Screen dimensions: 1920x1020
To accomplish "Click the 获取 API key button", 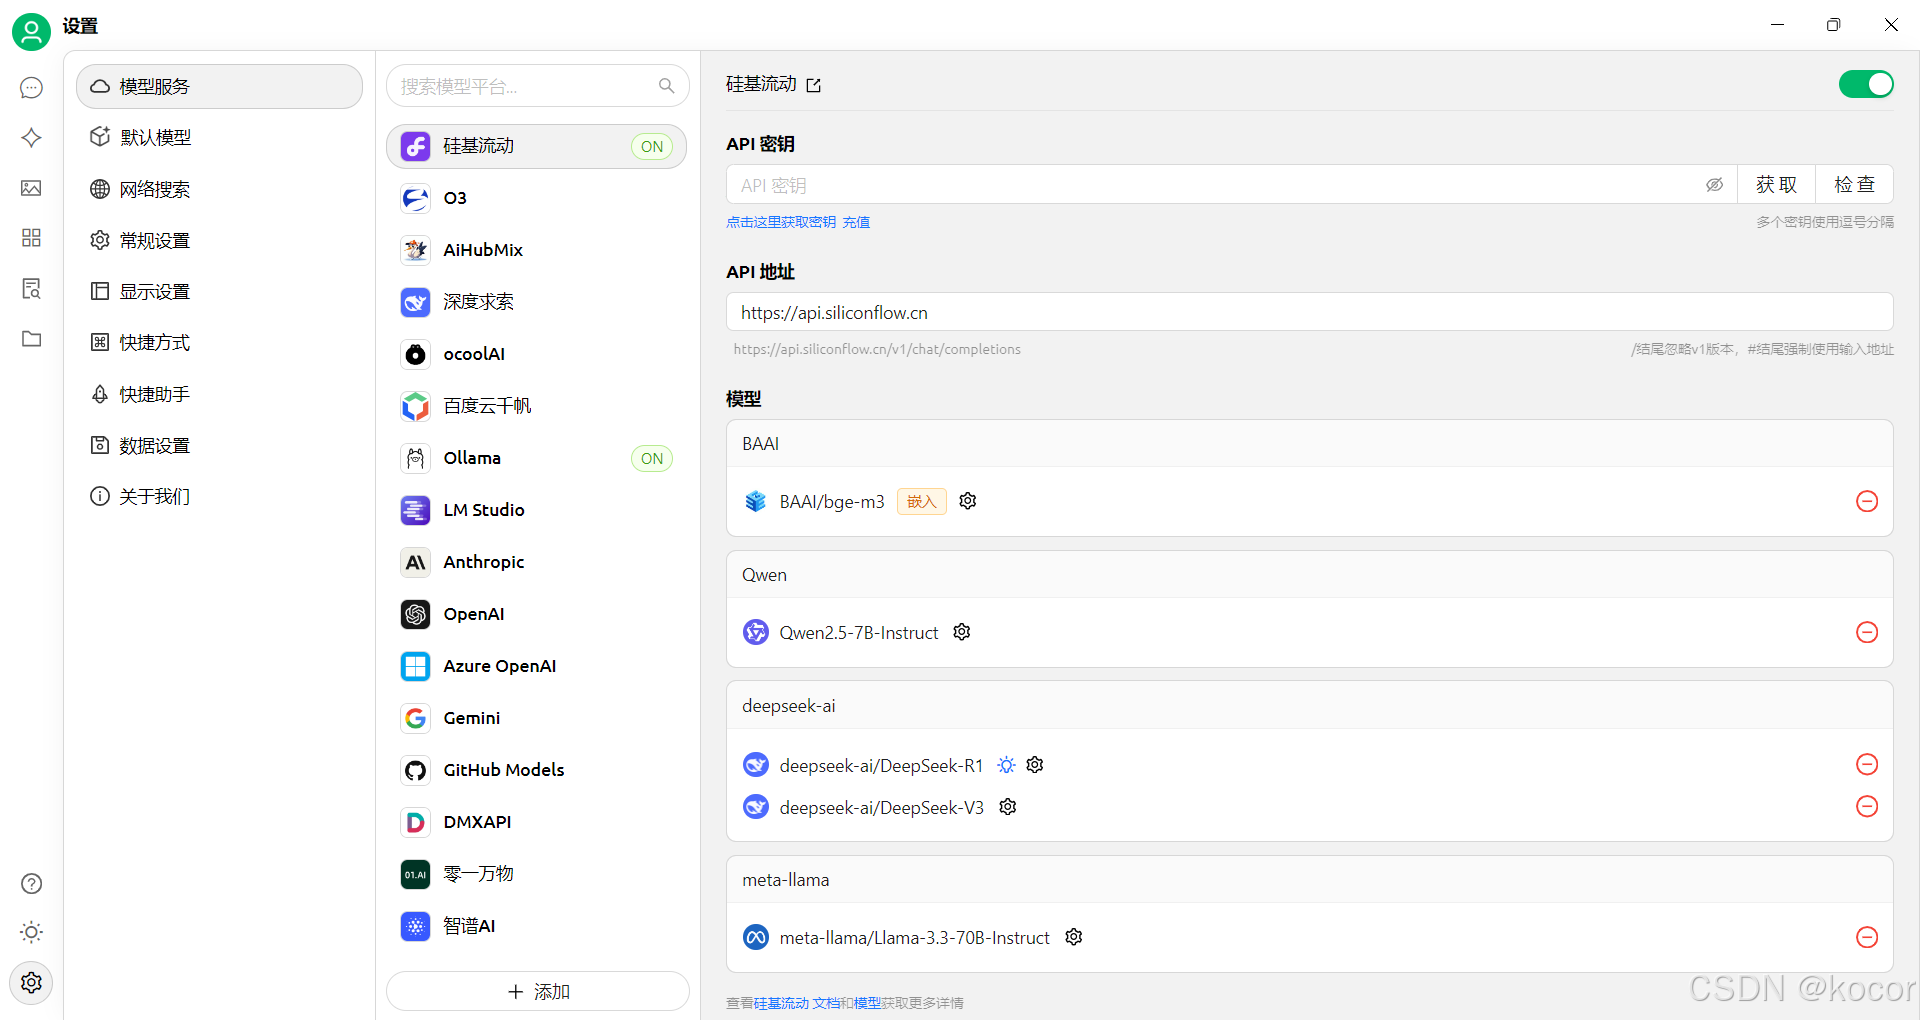I will (1776, 185).
